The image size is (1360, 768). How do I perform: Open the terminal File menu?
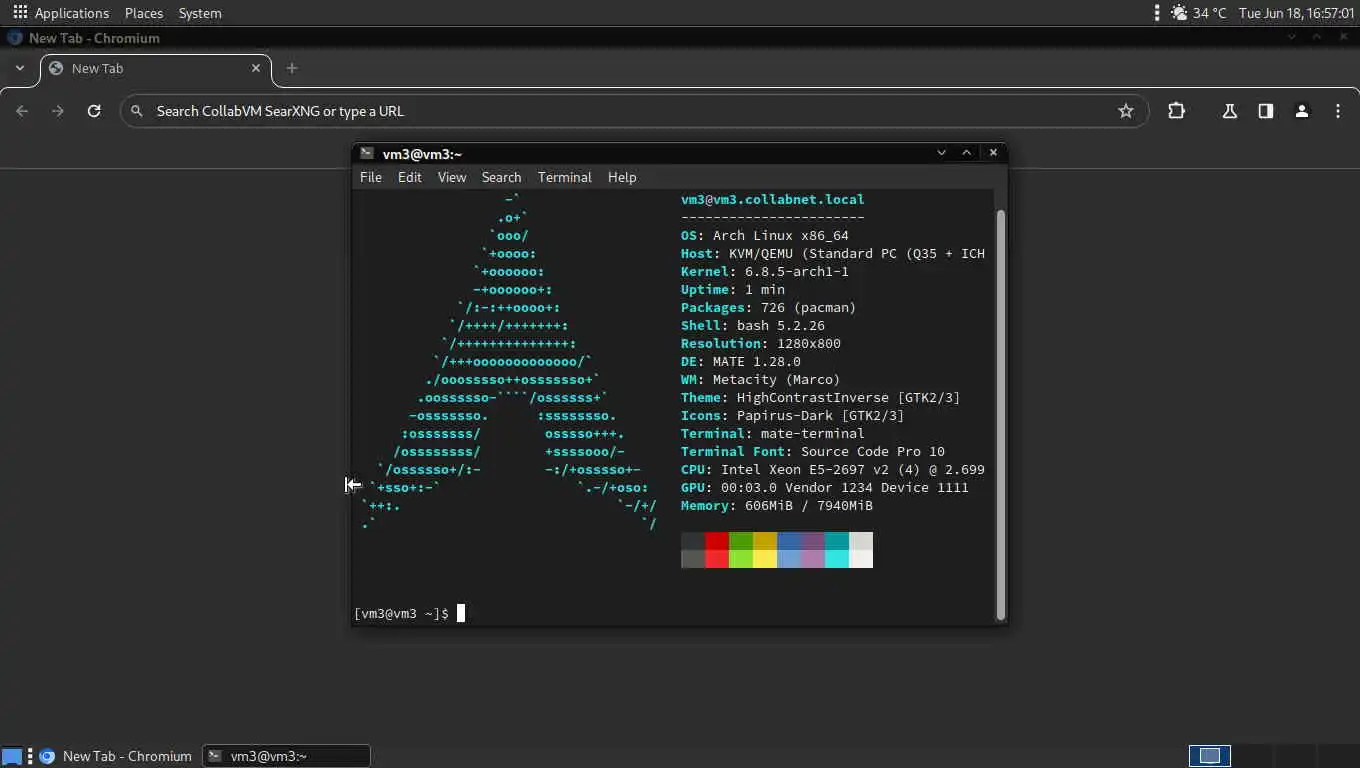click(371, 177)
